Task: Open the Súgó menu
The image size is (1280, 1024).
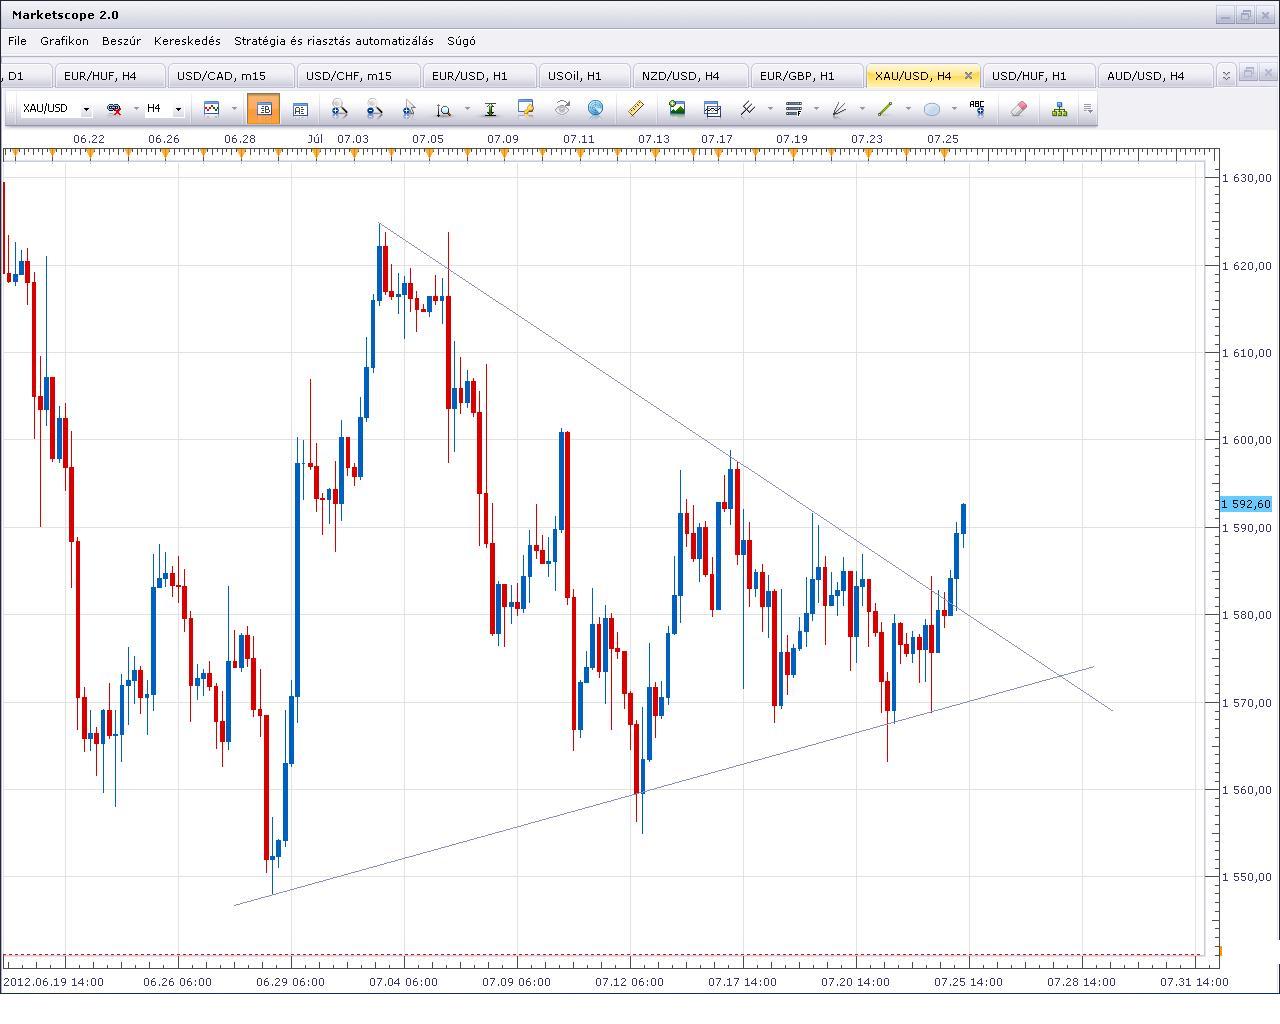Action: (461, 41)
